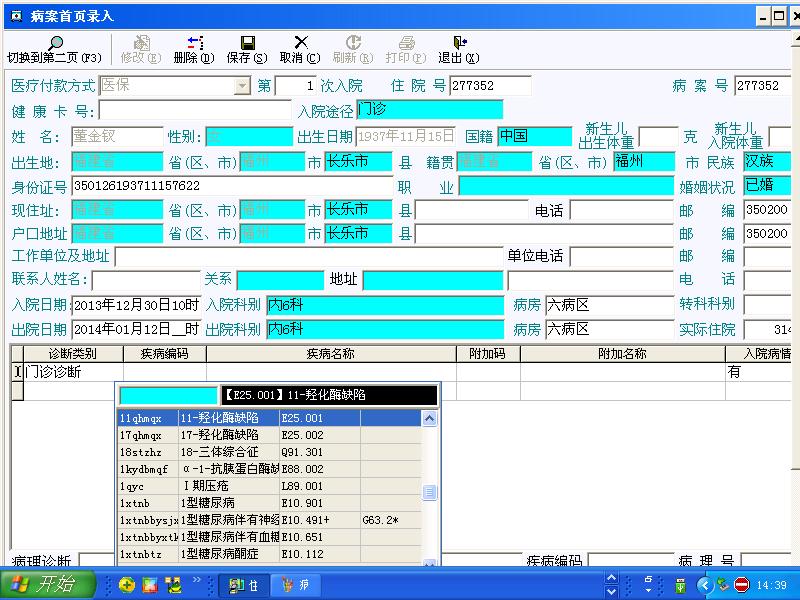Select the 1型糖尿病酮症 E10.112 row
The height and width of the screenshot is (600, 800).
(269, 554)
